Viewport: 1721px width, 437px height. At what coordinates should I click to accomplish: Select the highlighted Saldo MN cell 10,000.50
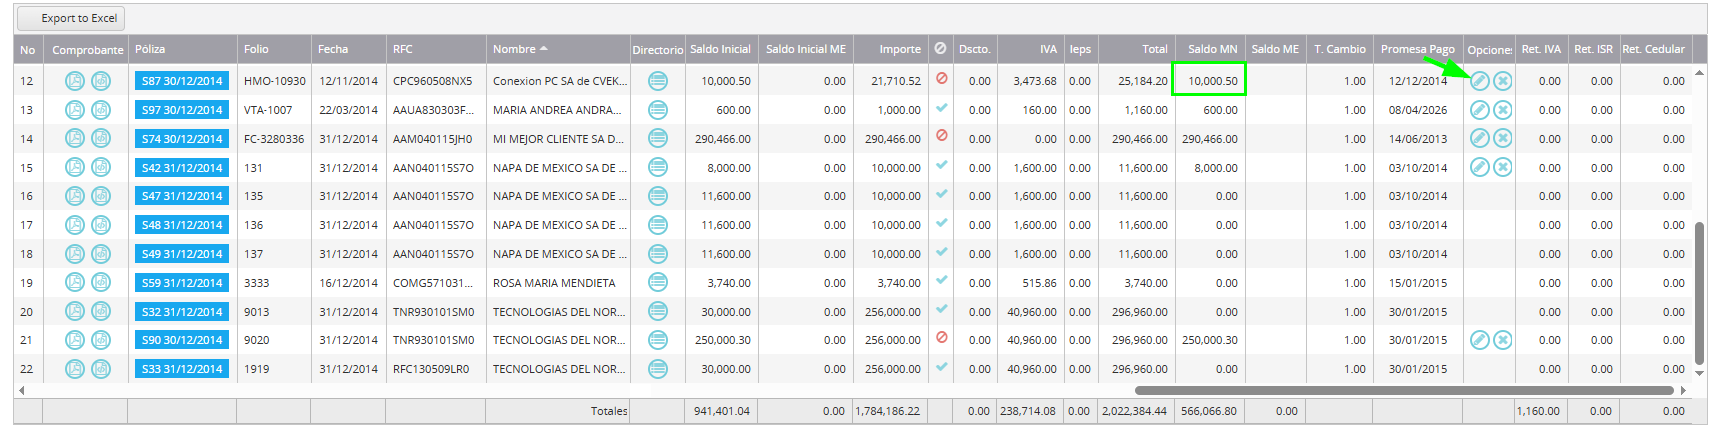1209,80
